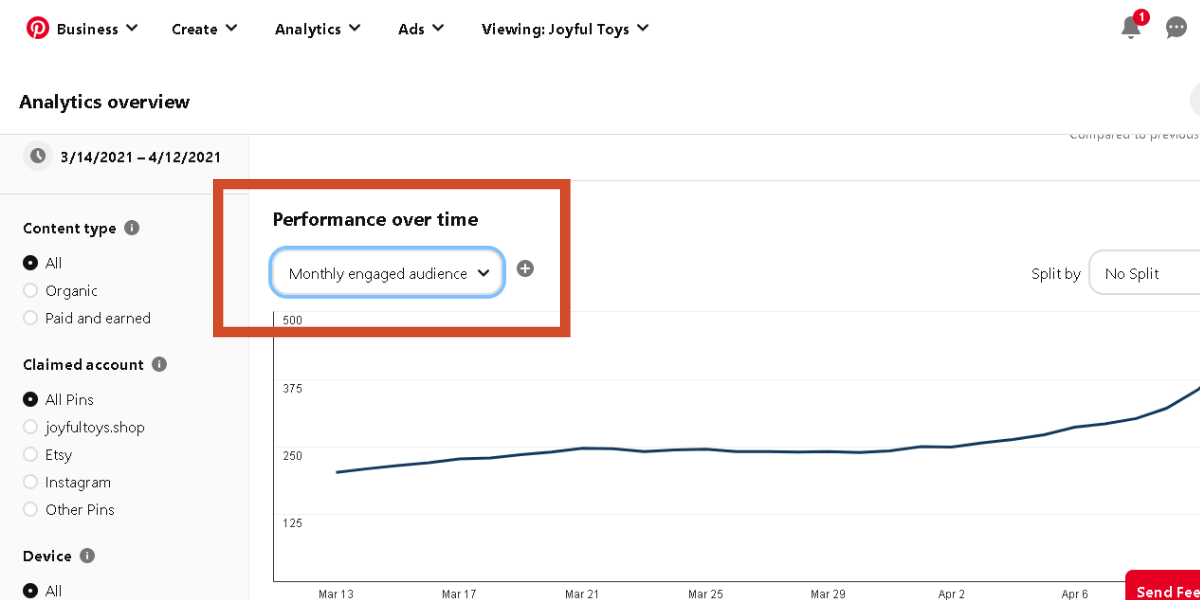Screen dimensions: 1200x600
Task: Open the Monthly engaged audience dropdown
Action: pos(387,273)
